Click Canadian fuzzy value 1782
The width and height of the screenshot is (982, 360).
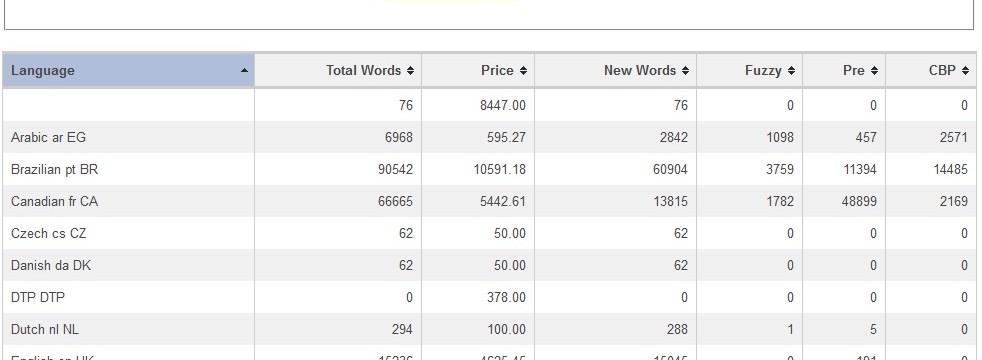click(780, 201)
